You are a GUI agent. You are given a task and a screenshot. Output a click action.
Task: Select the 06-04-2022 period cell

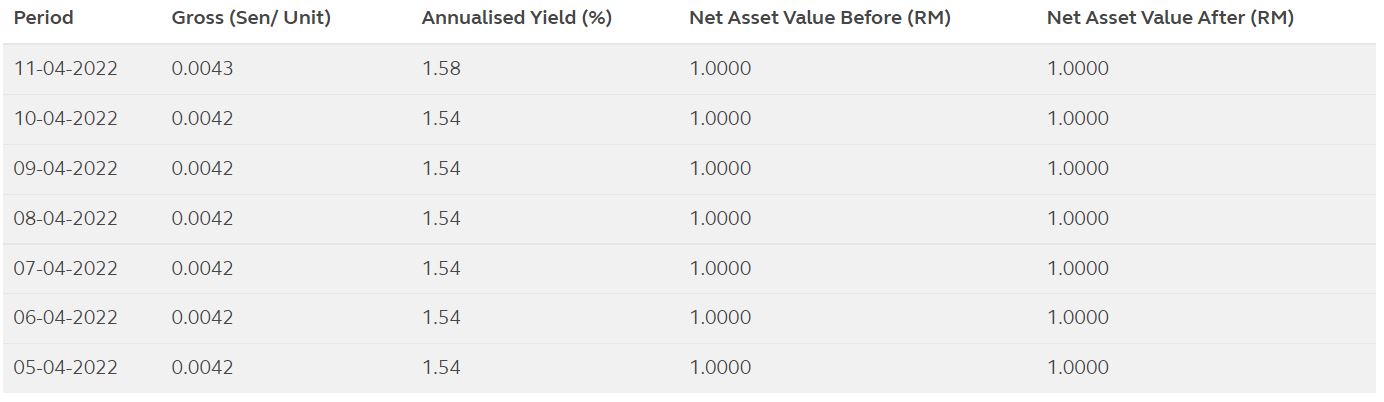point(65,318)
